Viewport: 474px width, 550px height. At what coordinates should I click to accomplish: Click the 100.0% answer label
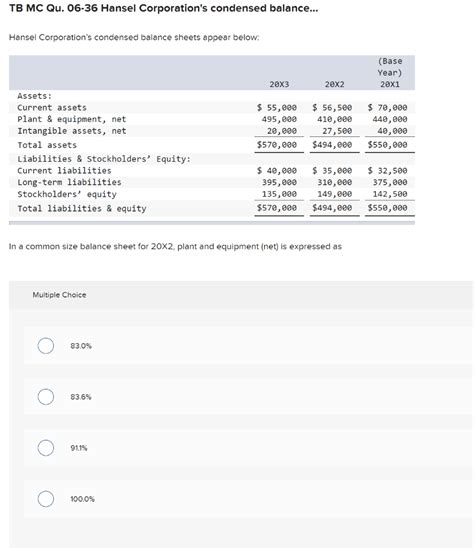point(82,499)
